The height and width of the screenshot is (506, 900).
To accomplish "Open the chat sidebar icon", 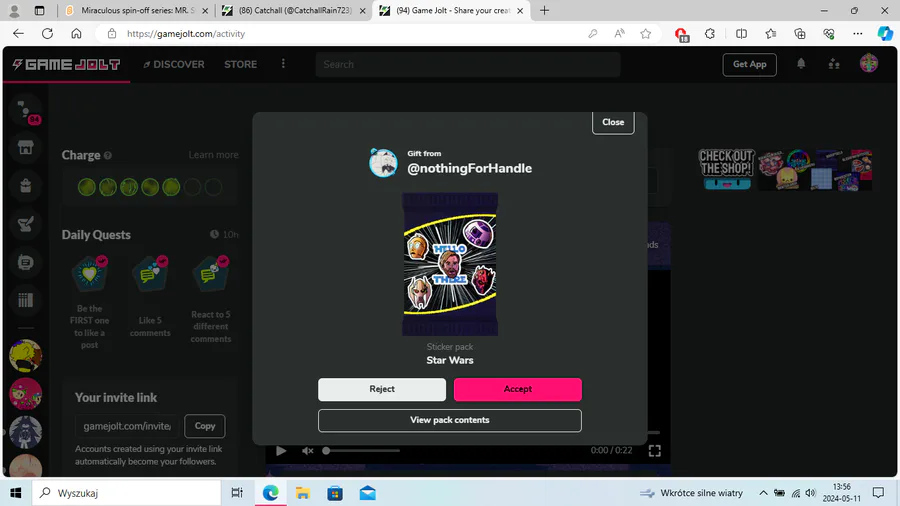I will (x=25, y=262).
